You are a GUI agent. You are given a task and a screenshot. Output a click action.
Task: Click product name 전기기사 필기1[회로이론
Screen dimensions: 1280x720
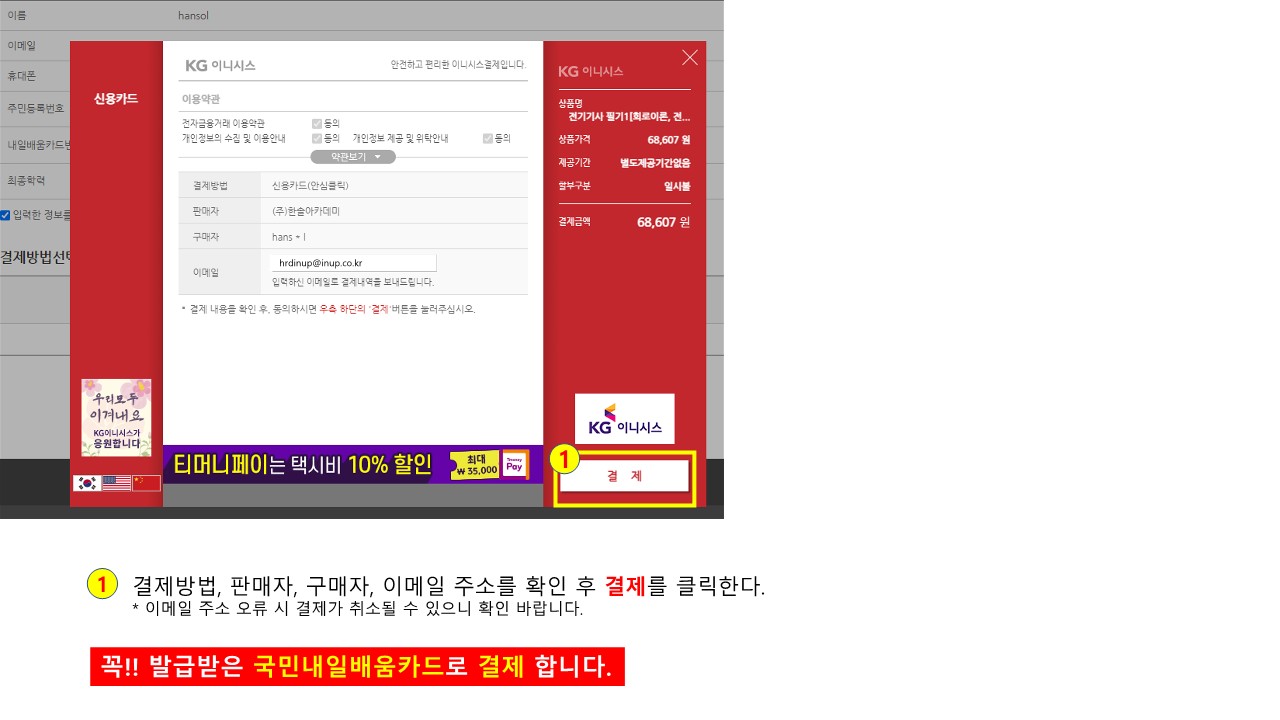pyautogui.click(x=629, y=117)
